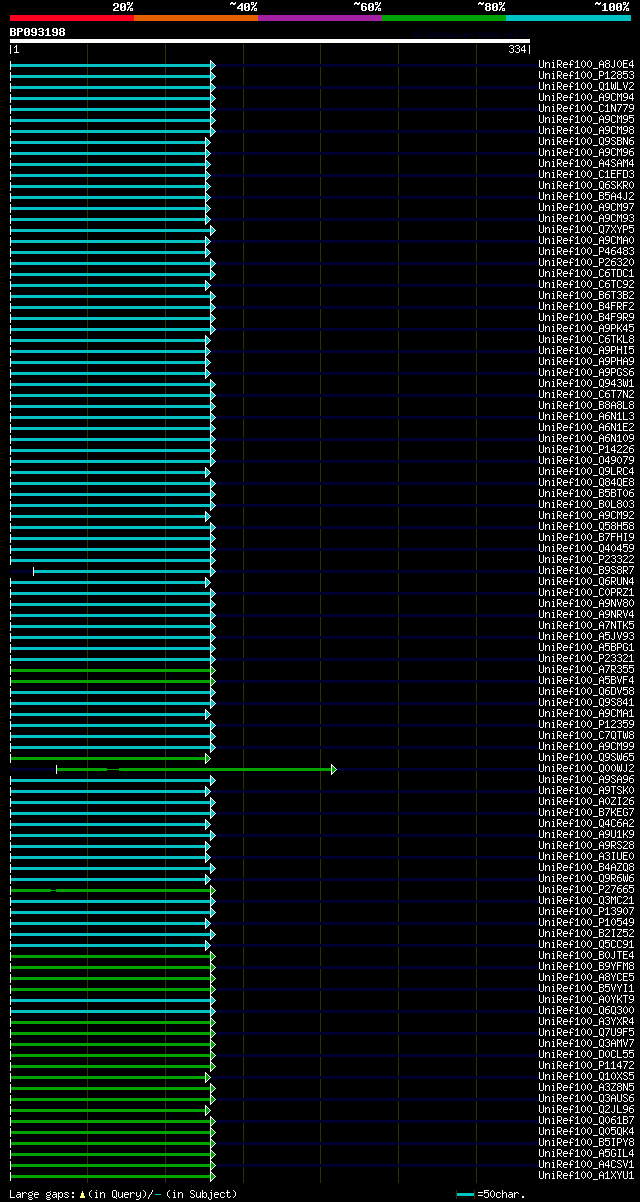Select hit label UniRef100_Q9SBN6

(586, 141)
